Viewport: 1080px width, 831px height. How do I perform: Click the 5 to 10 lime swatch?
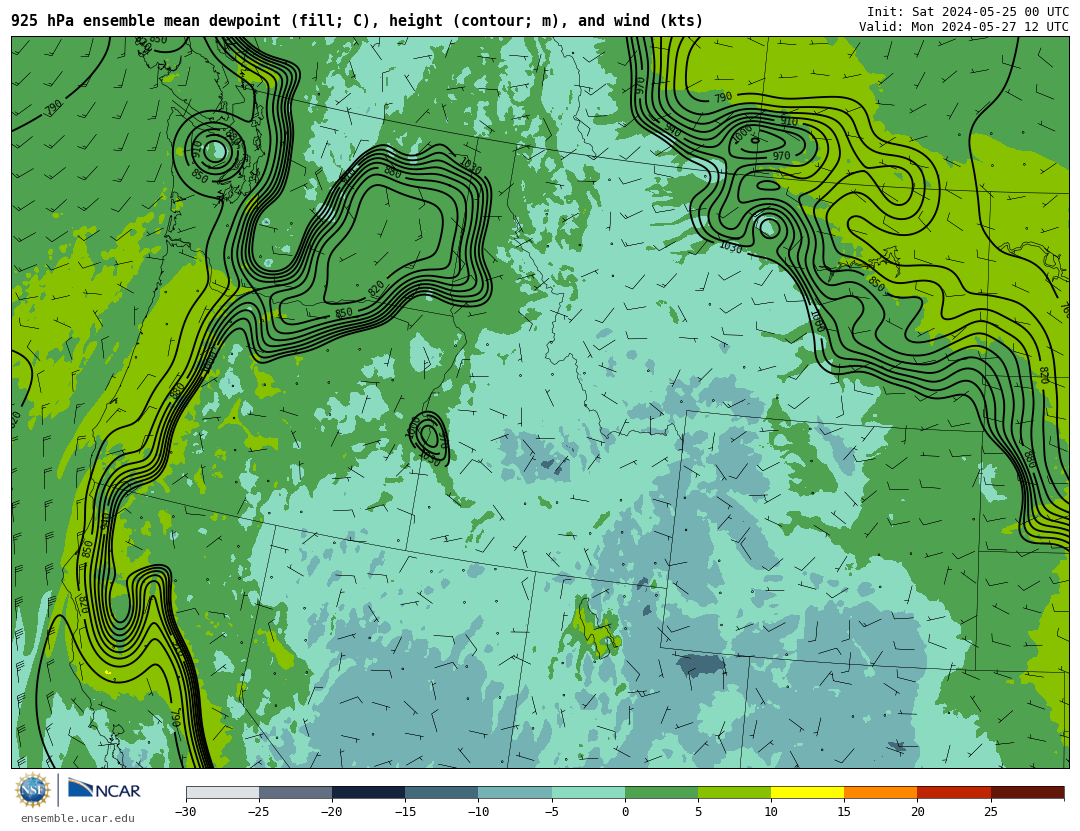coord(734,793)
